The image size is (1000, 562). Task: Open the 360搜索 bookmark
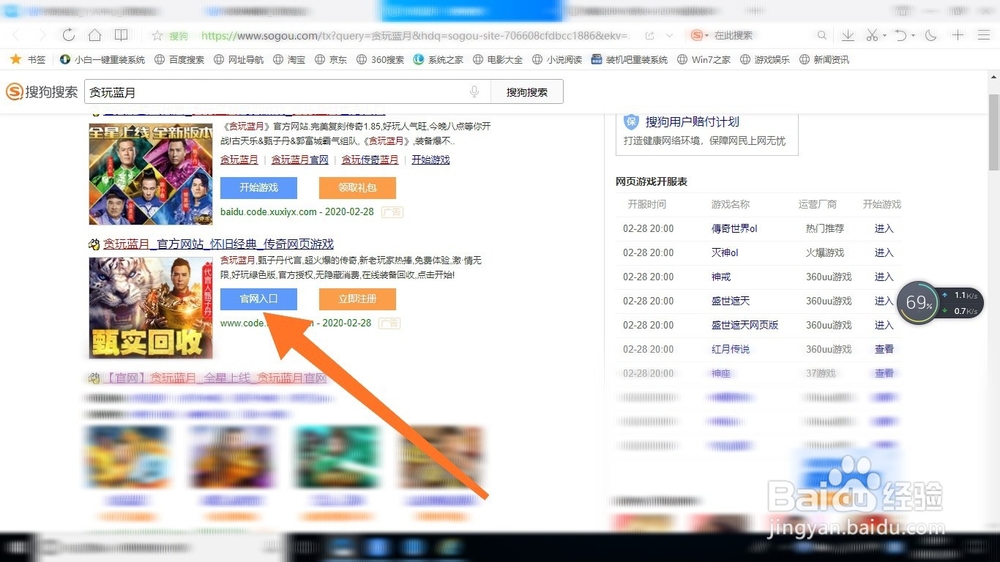tap(380, 59)
